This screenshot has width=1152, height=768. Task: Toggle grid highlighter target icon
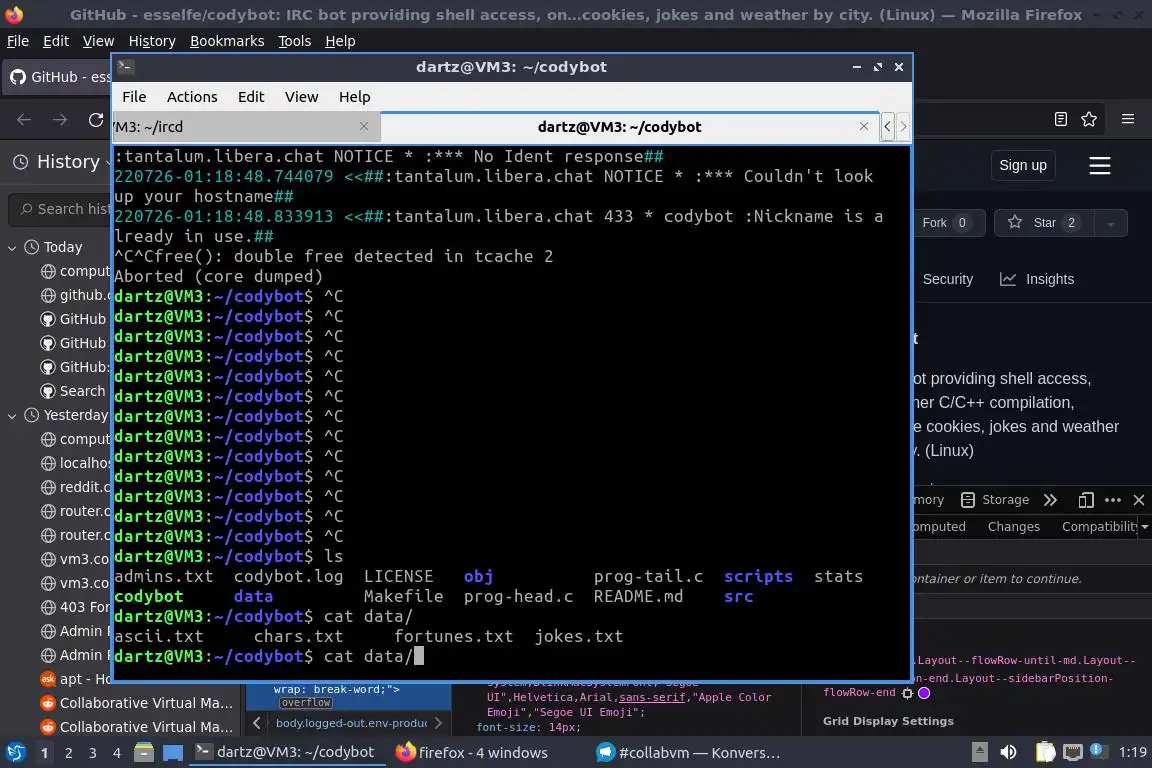tap(907, 693)
